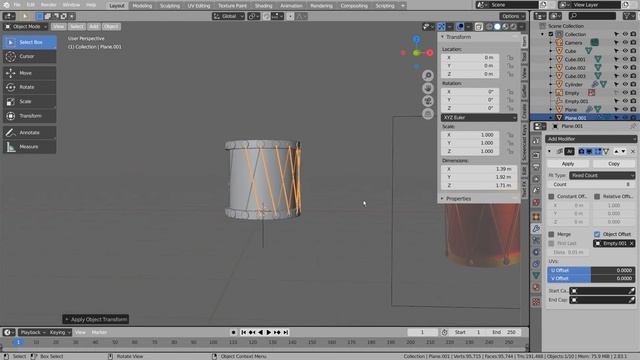The image size is (640, 360).
Task: Click Jump to Start playback icon
Action: tap(244, 332)
